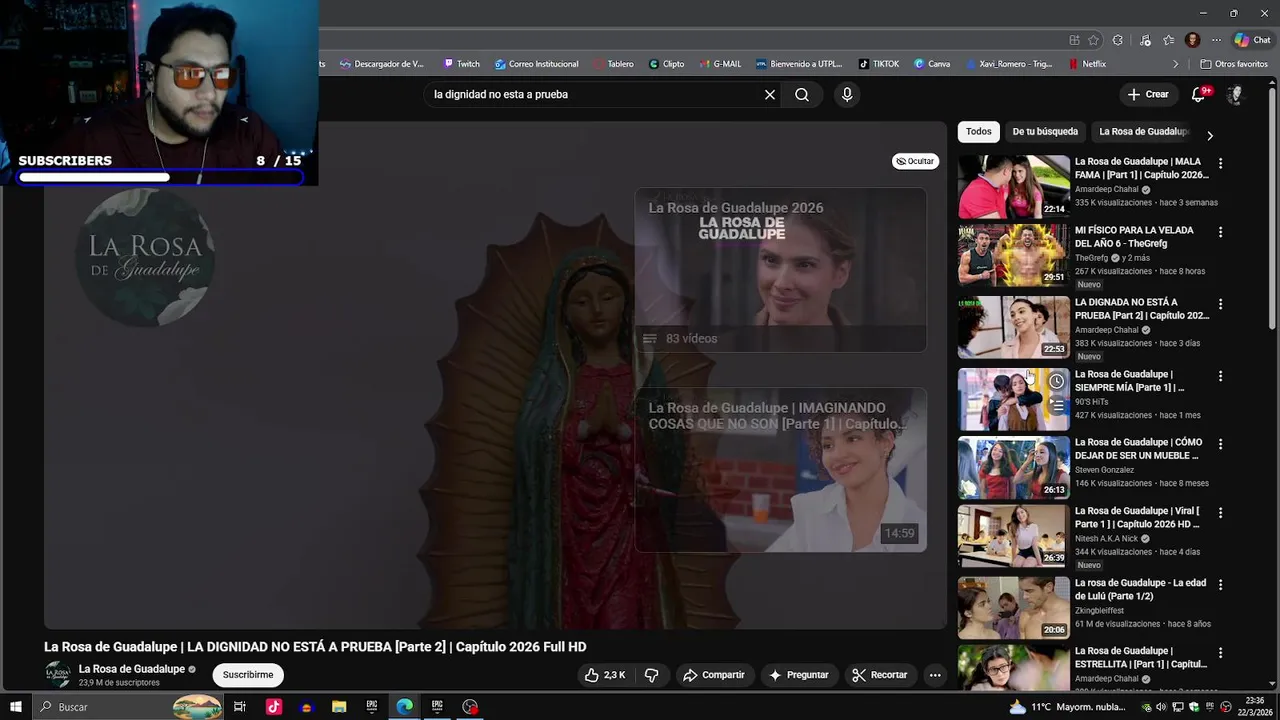This screenshot has height=720, width=1280.
Task: Open options for MALA FAMA video
Action: tap(1220, 163)
